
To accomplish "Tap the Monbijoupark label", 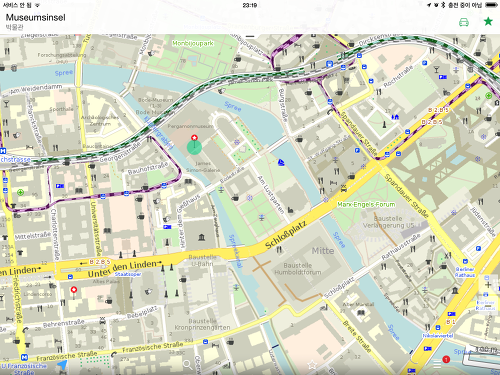I will click(x=193, y=43).
